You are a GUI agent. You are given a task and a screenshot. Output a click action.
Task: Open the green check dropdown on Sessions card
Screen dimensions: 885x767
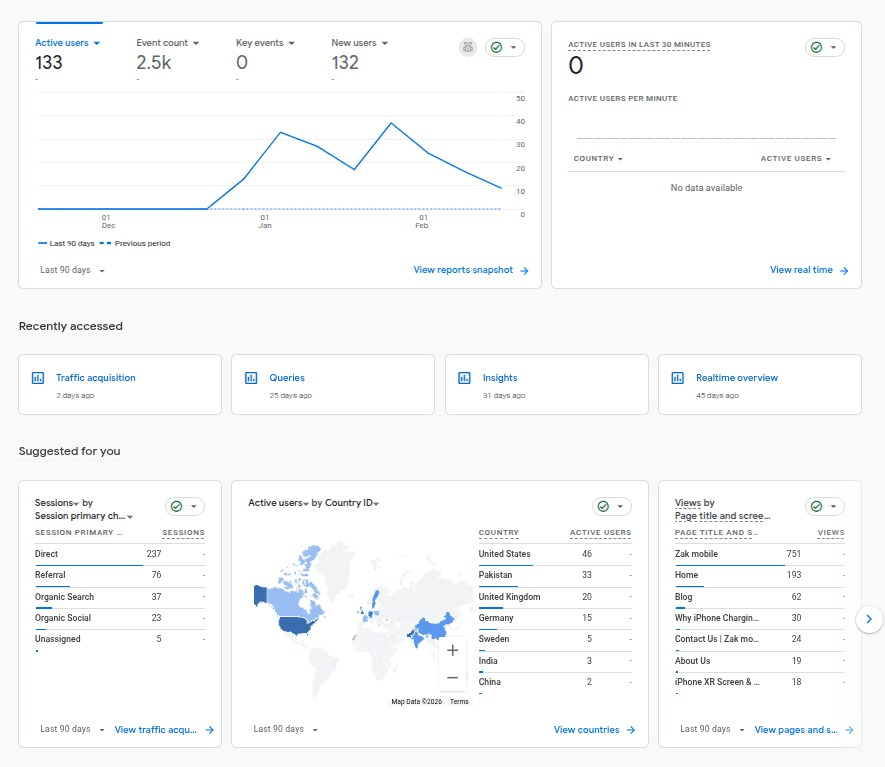pos(184,507)
